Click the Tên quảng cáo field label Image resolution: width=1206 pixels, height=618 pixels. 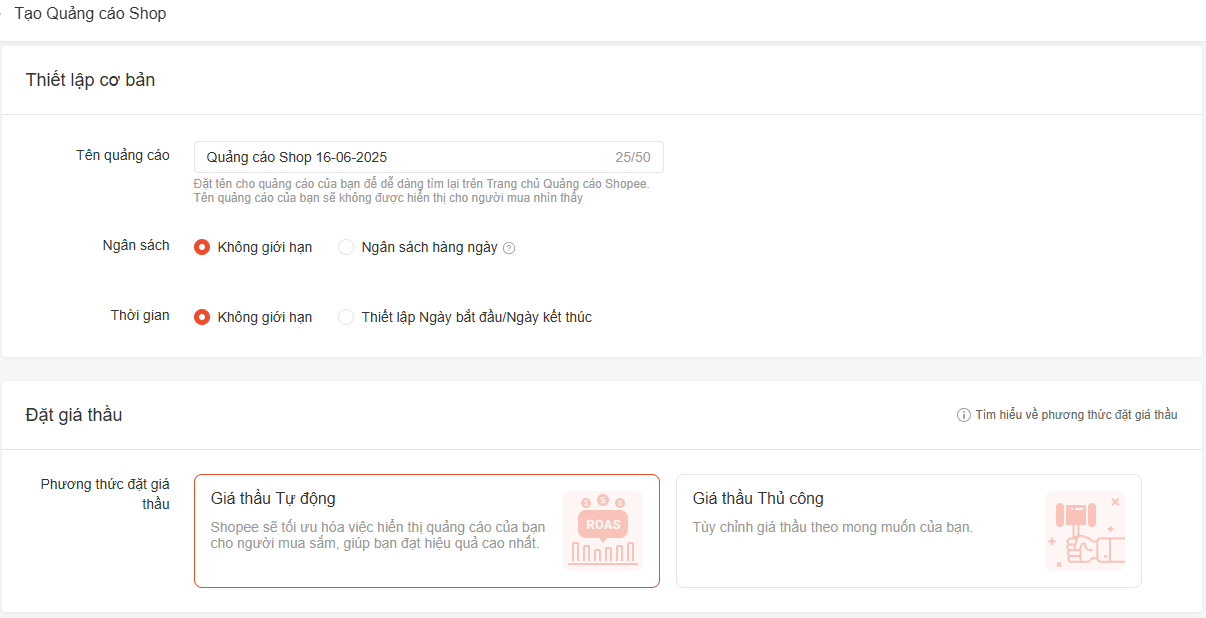tap(122, 155)
